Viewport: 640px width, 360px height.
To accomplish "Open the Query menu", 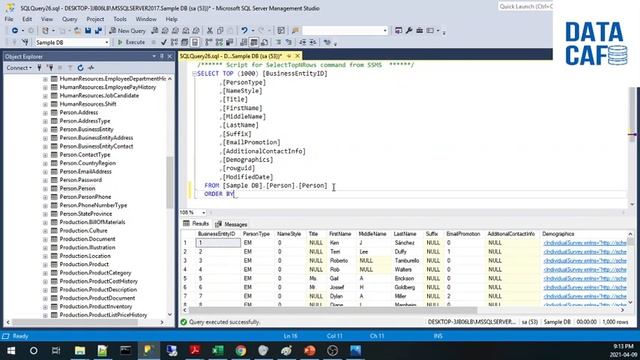I will point(69,19).
